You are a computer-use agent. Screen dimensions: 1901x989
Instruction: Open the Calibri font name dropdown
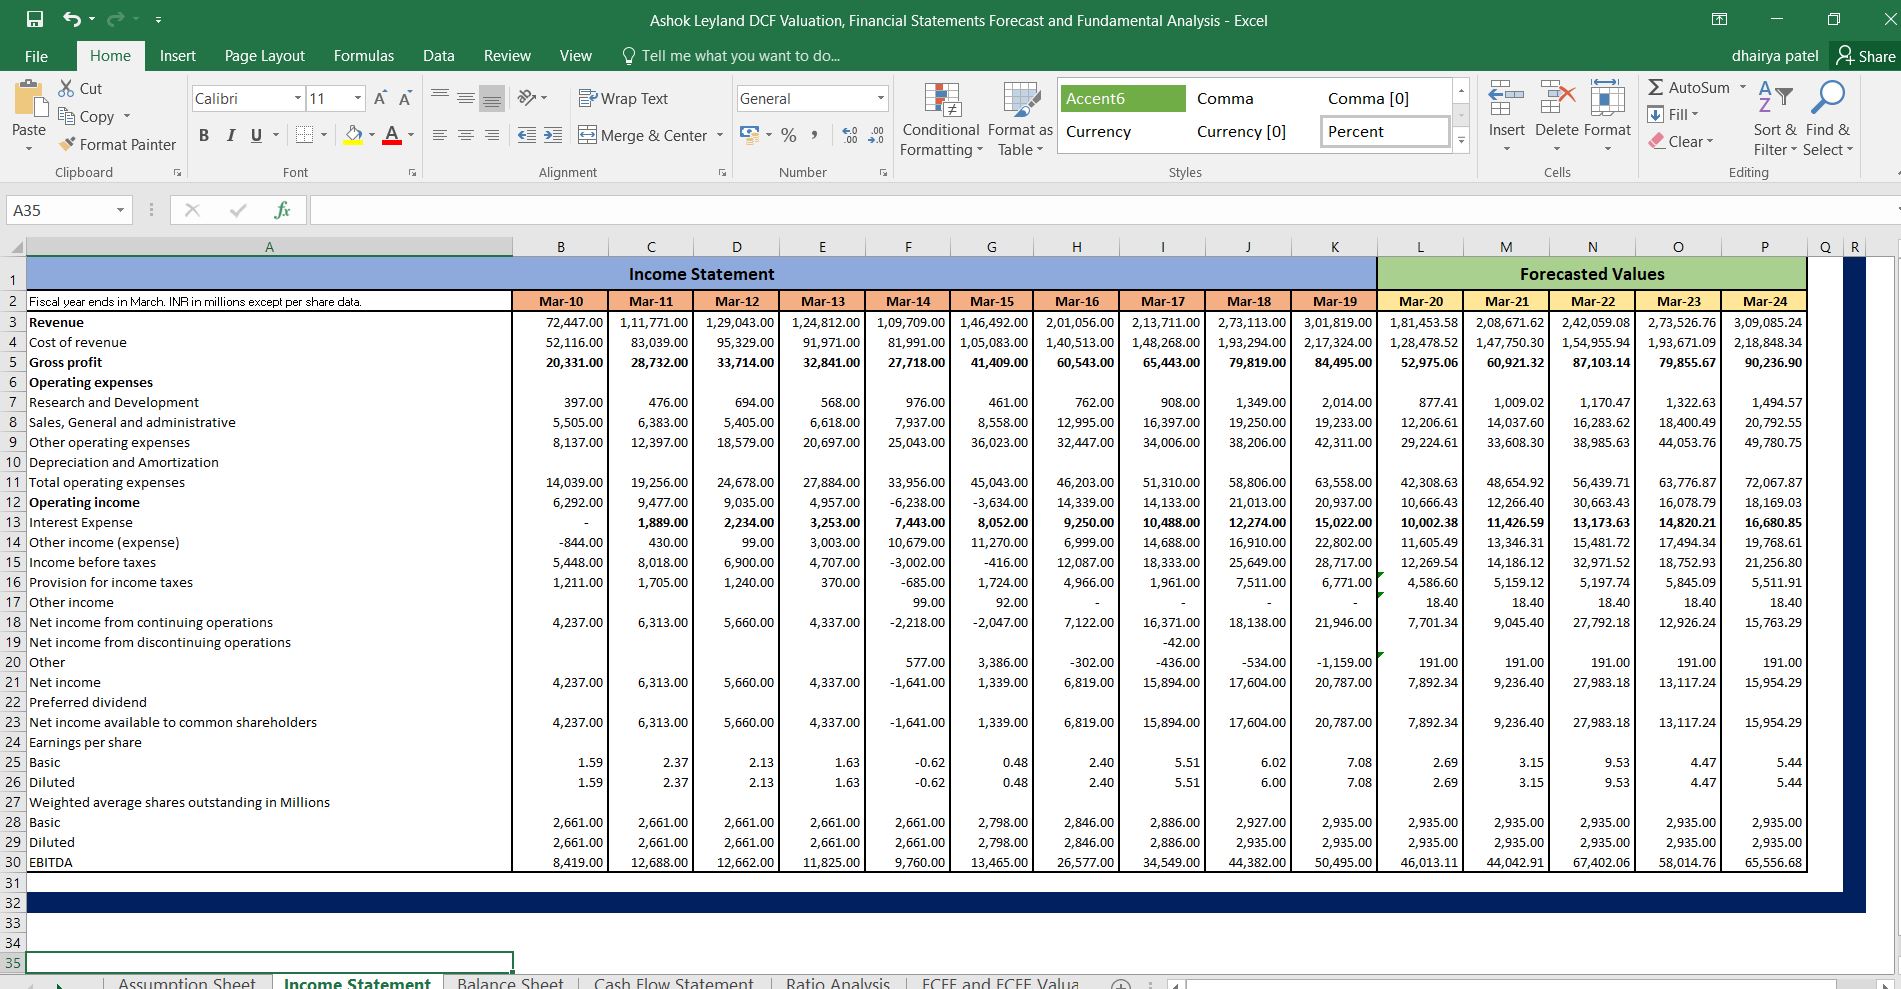tap(298, 98)
